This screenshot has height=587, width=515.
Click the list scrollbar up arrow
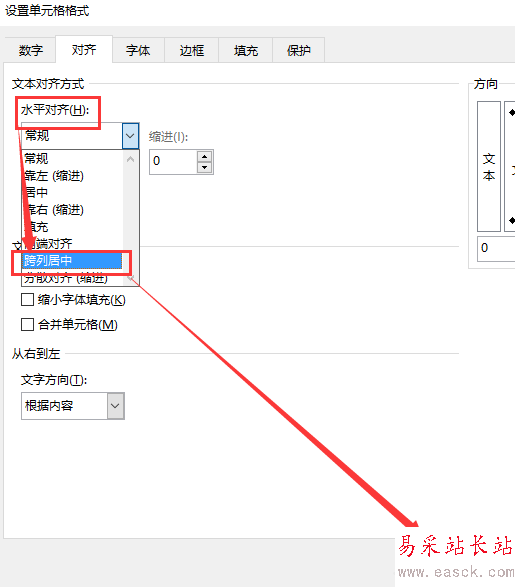tap(131, 159)
